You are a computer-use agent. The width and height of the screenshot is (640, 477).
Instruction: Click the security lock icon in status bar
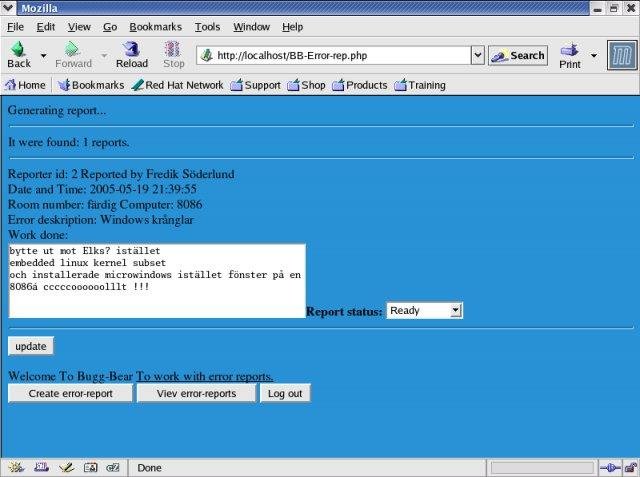[631, 467]
